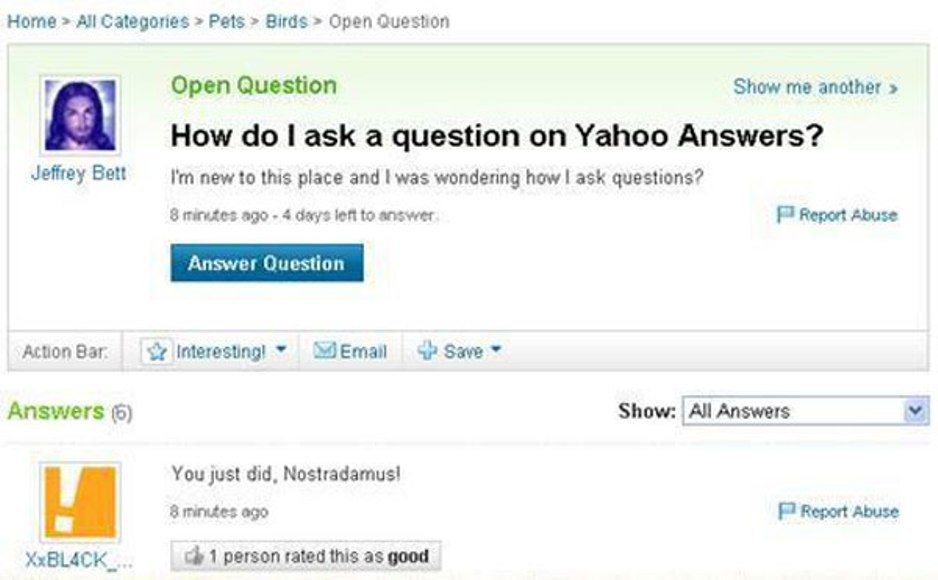Click the flag icon beside the question's Report Abuse
This screenshot has width=938, height=580.
[x=785, y=214]
